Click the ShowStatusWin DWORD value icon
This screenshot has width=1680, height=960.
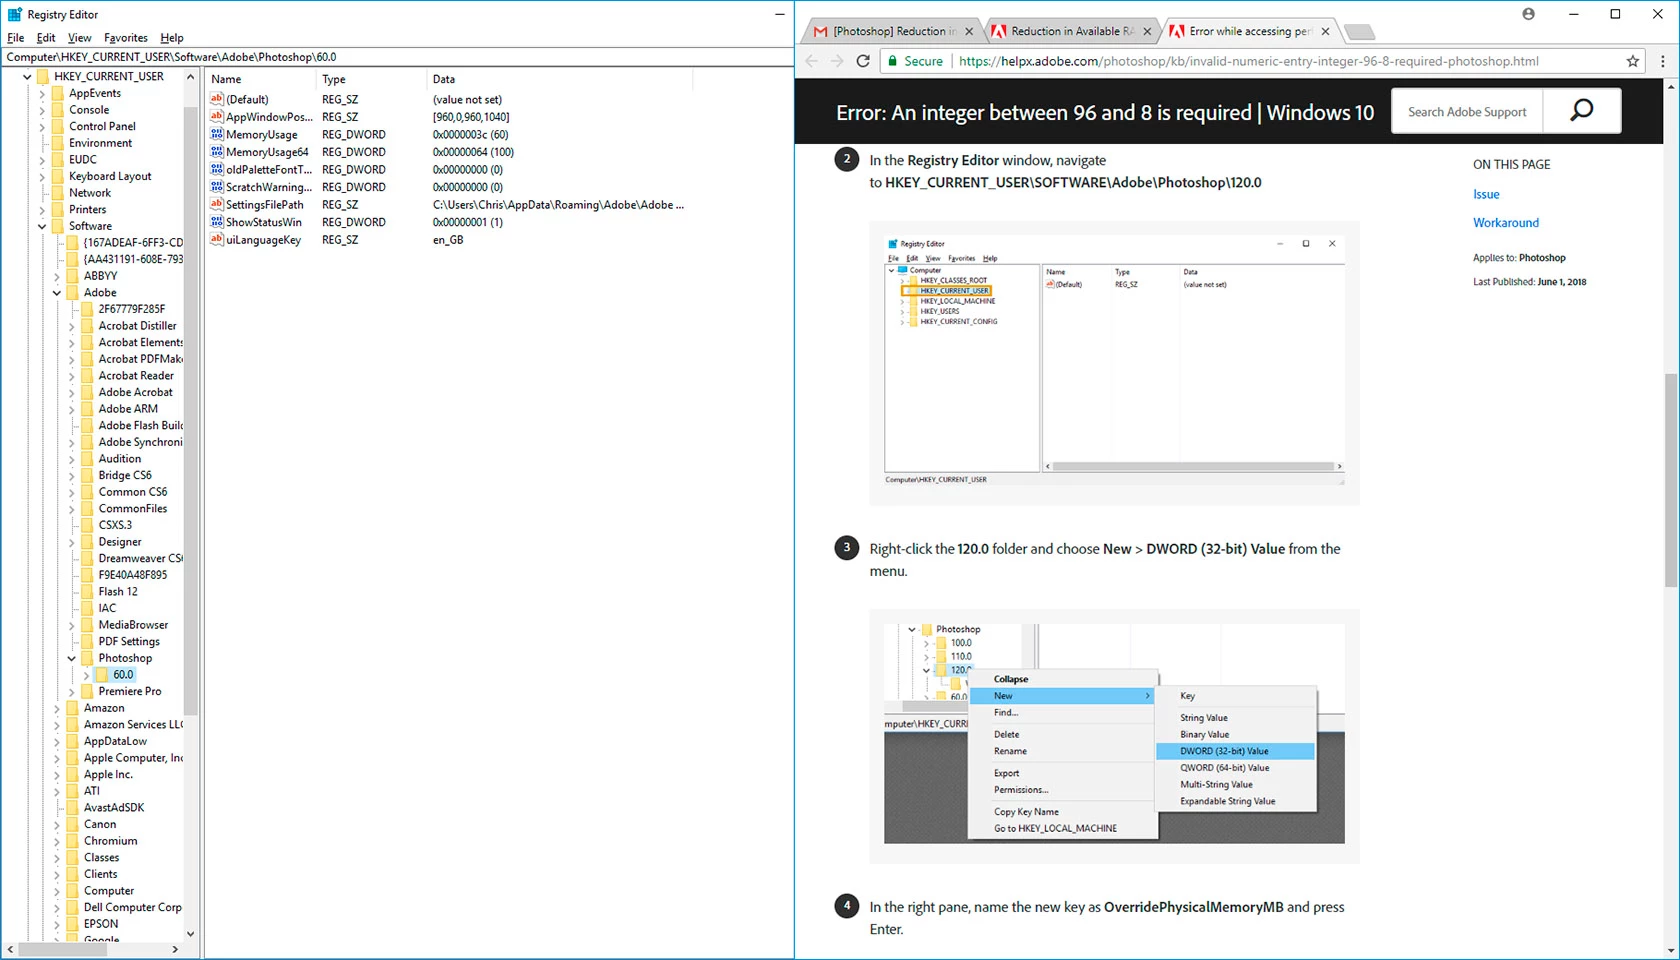tap(217, 222)
